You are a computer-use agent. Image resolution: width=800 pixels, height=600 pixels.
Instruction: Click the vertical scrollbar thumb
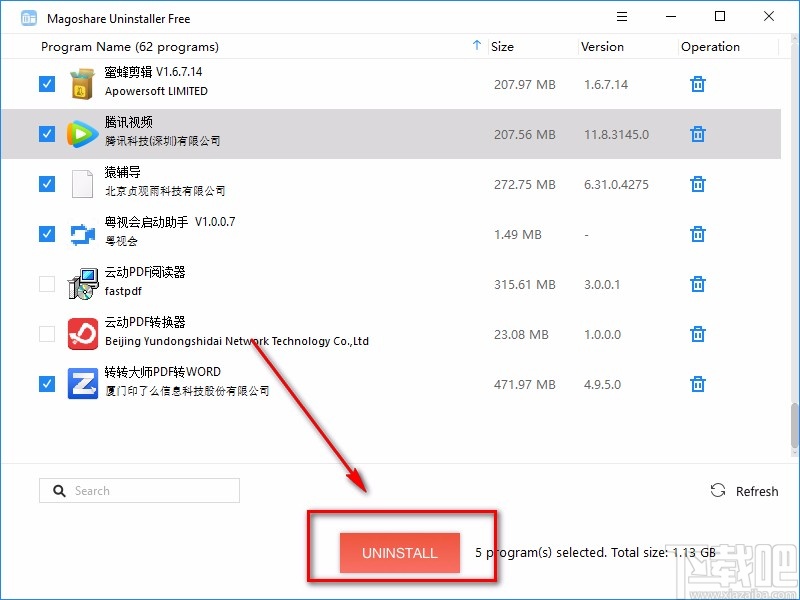794,426
